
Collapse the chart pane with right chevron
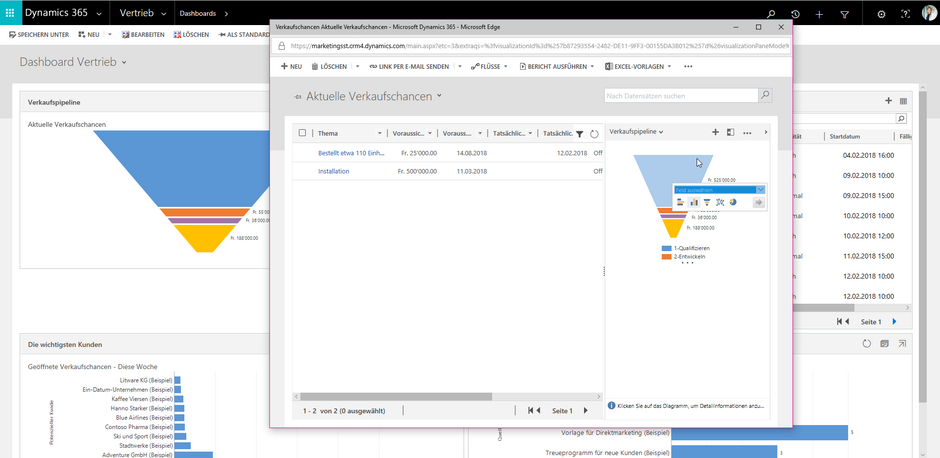[x=766, y=132]
